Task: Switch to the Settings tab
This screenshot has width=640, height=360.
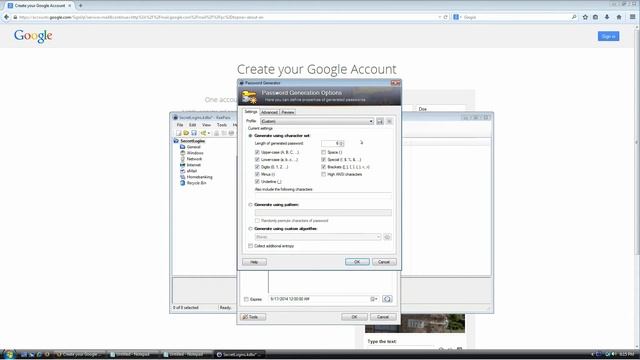Action: (x=251, y=112)
